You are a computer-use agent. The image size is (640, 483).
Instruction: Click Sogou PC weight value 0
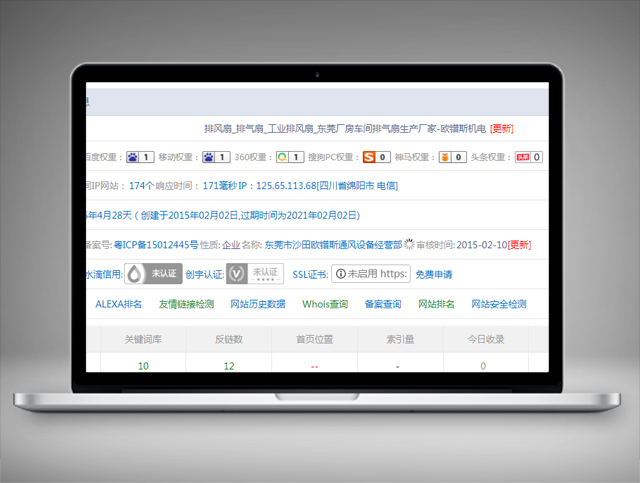point(382,157)
